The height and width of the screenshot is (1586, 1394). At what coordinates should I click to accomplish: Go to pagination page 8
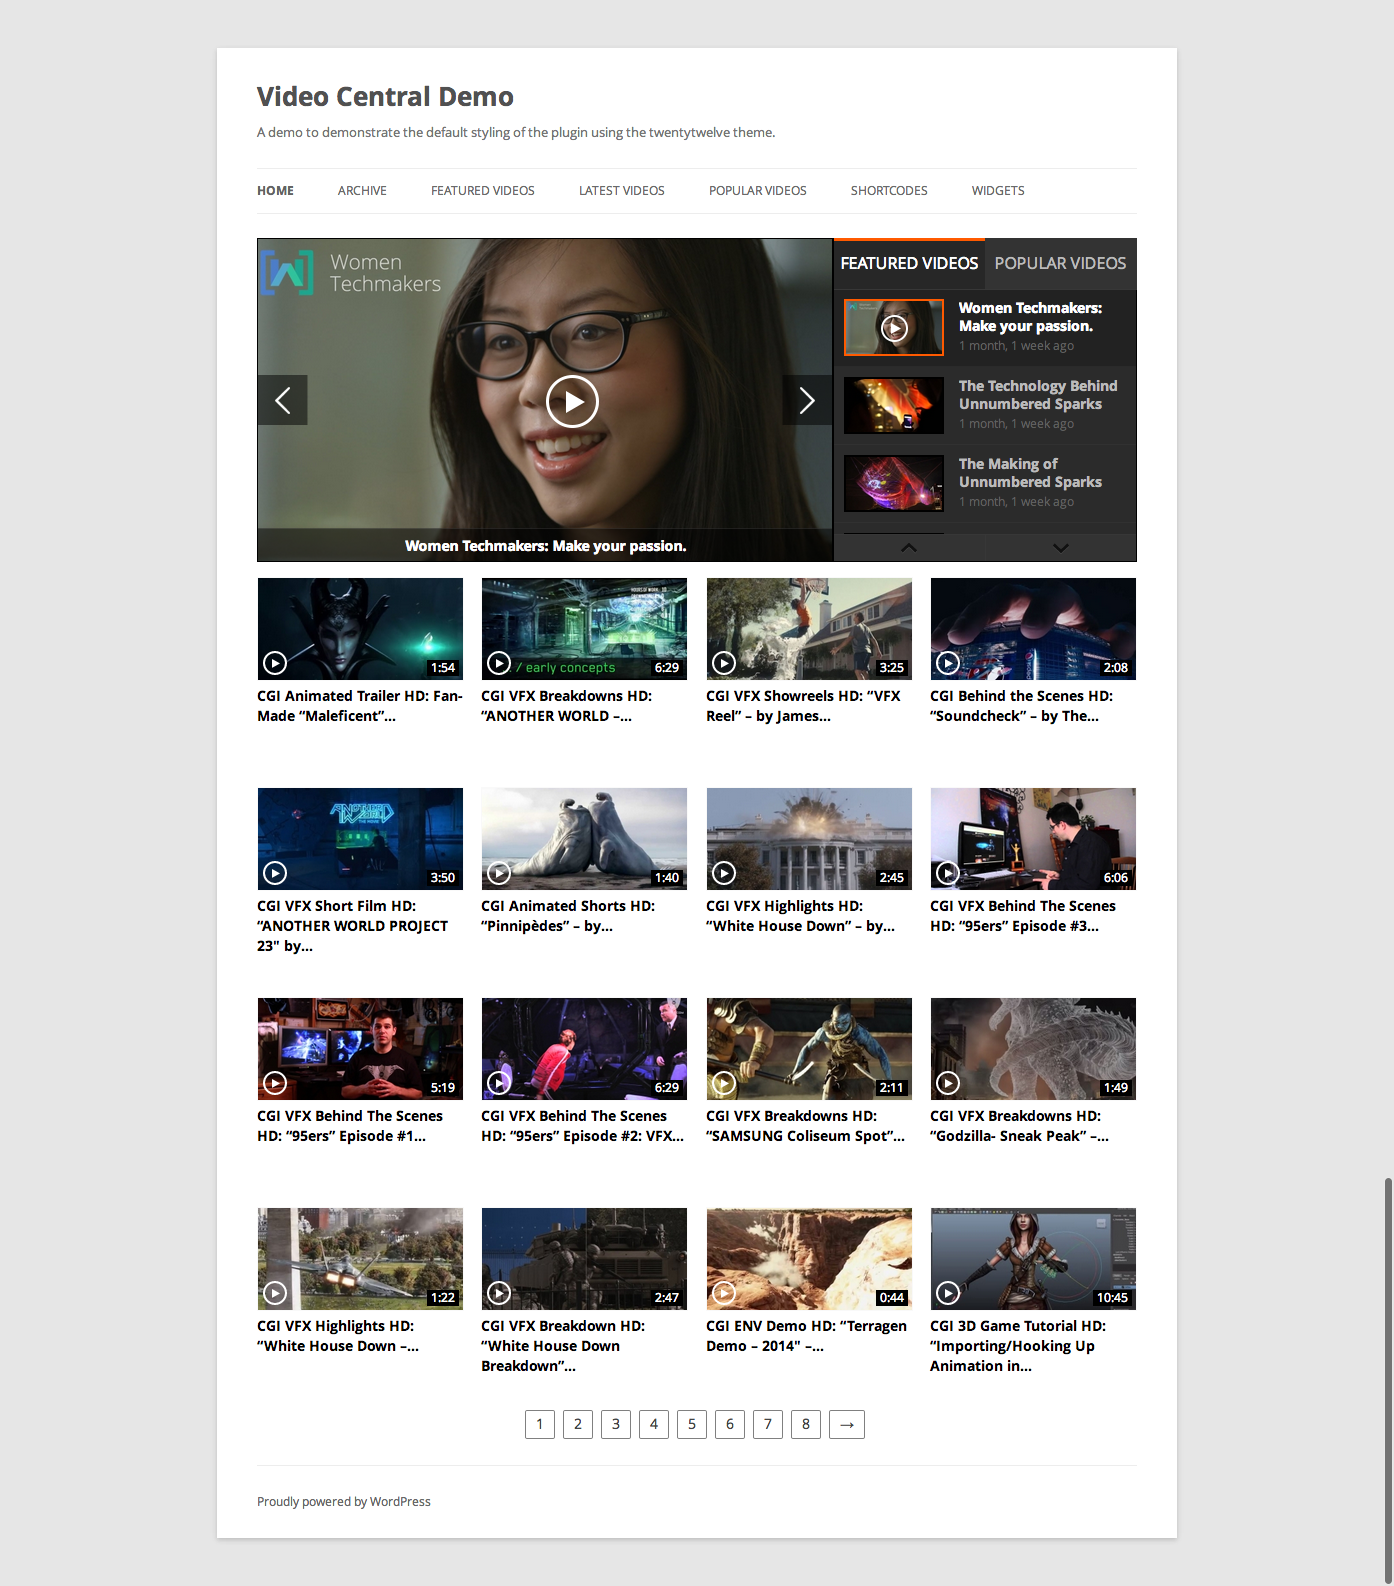coord(806,1424)
